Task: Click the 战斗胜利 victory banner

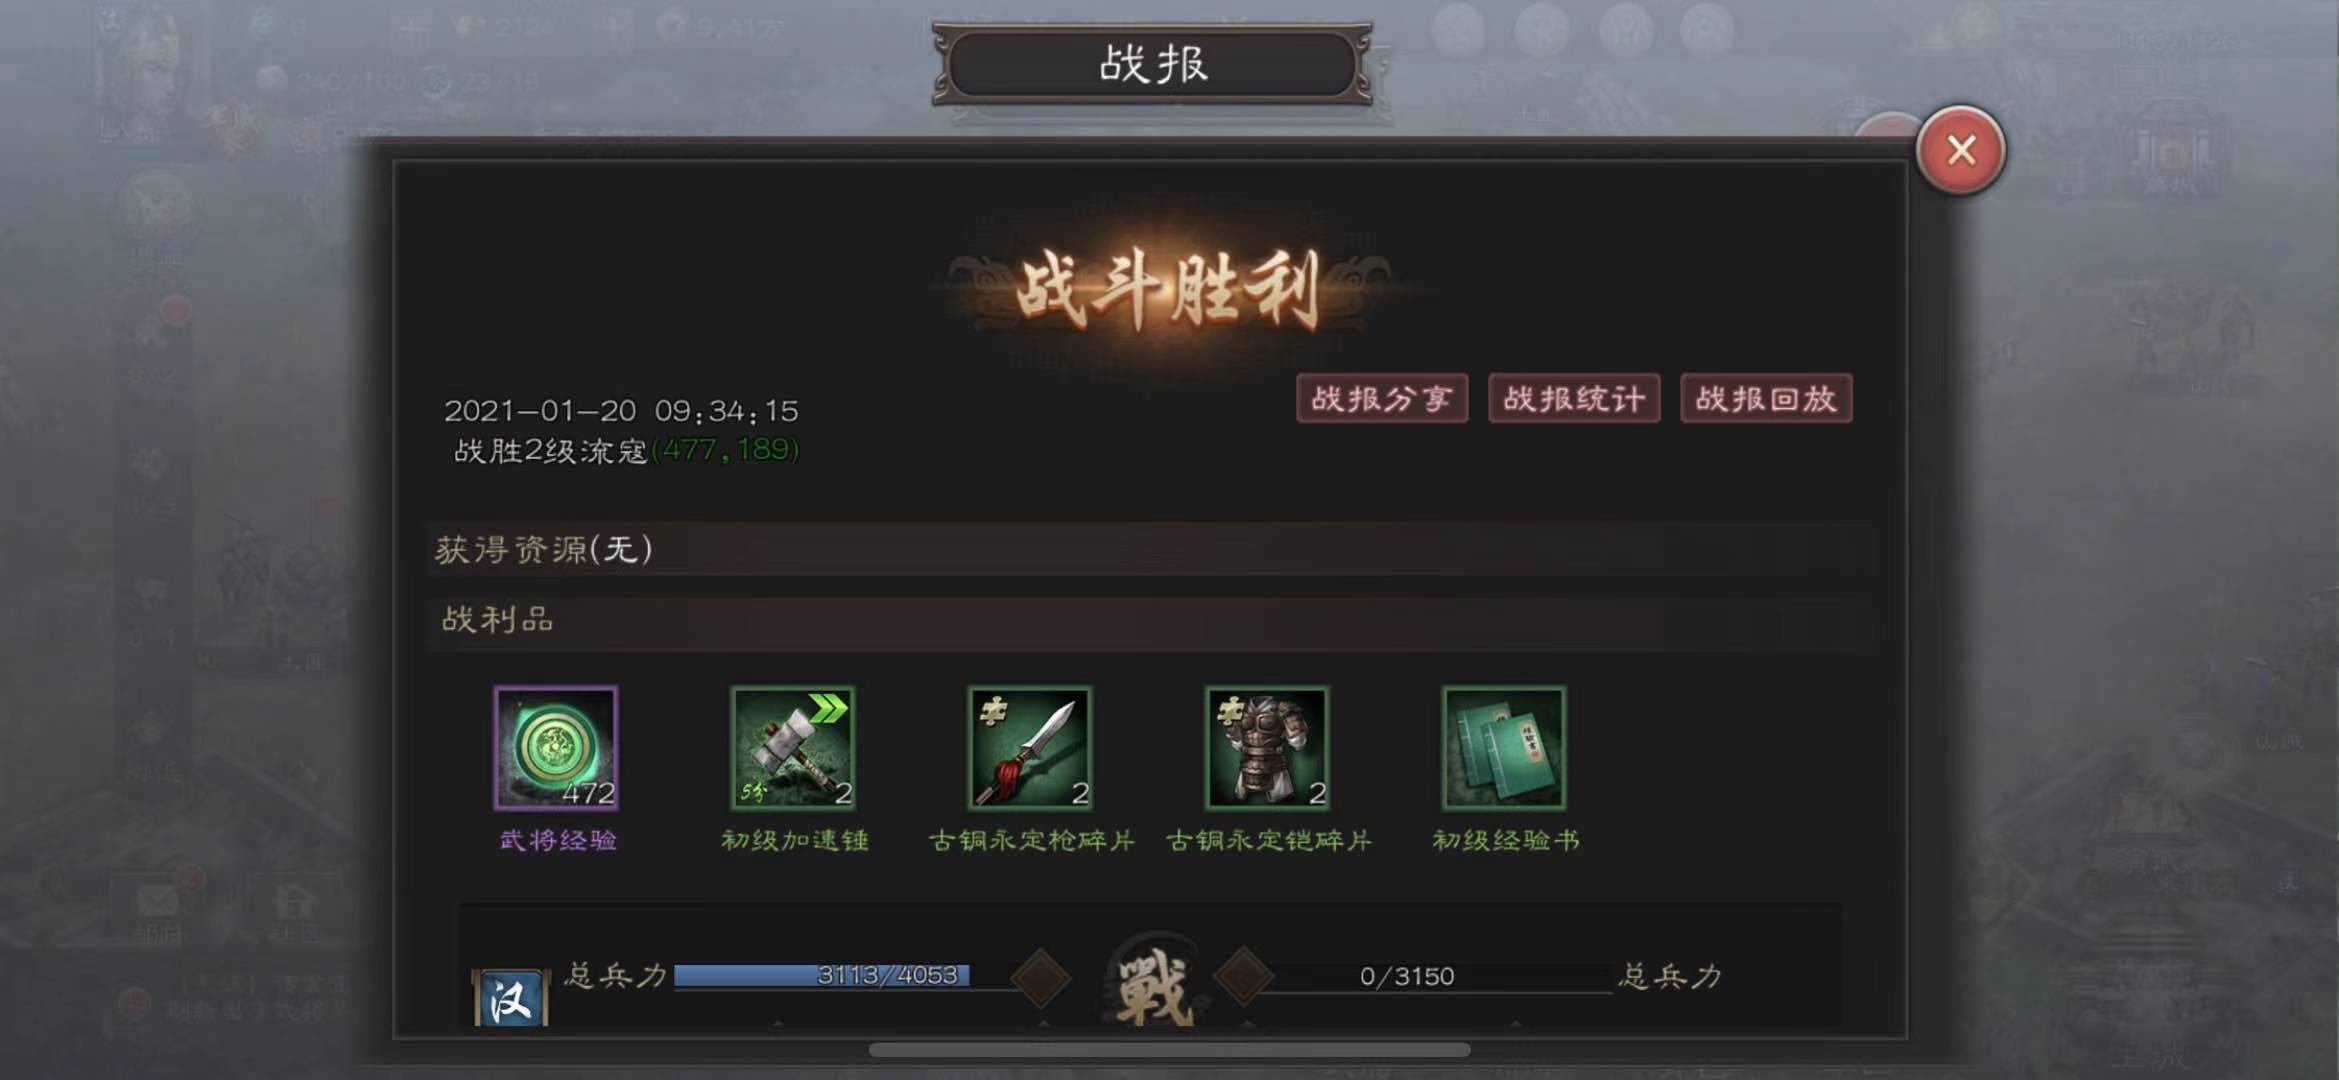Action: [x=1168, y=291]
